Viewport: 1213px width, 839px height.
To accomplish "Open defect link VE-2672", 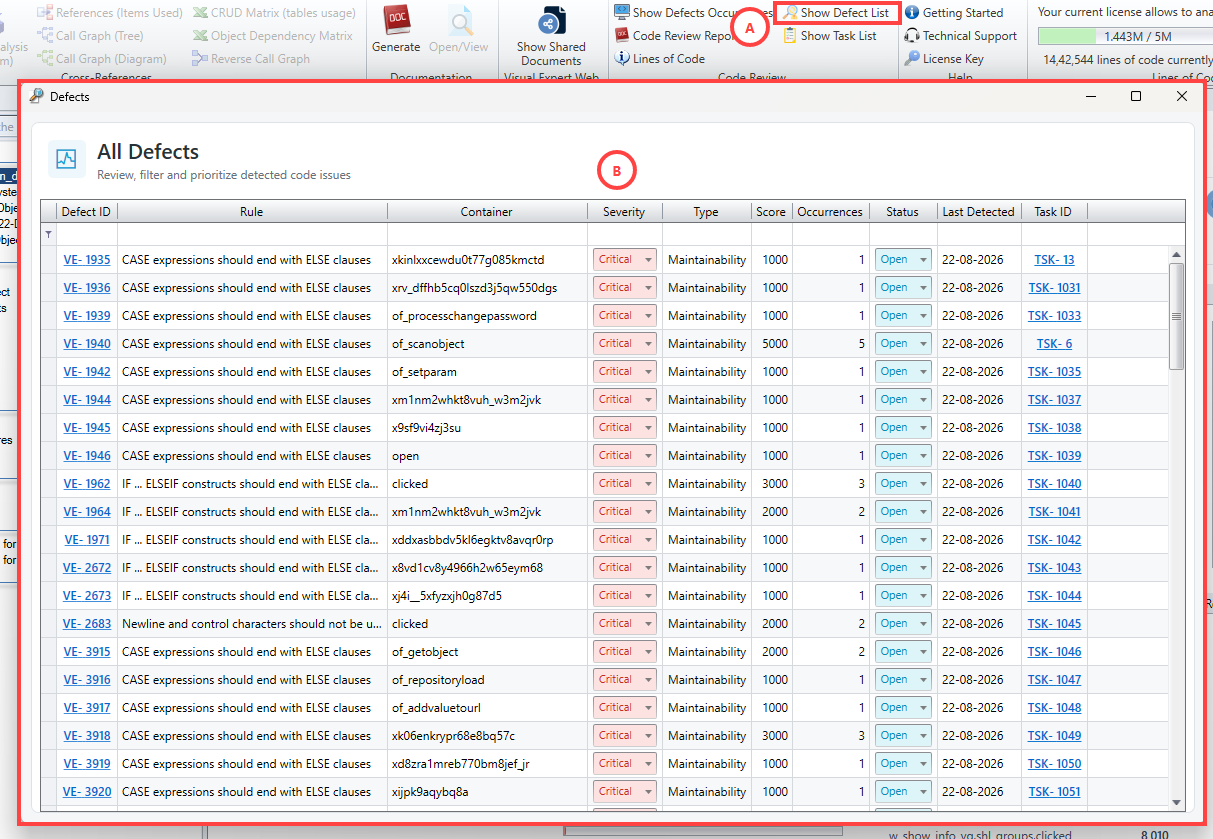I will click(x=87, y=568).
